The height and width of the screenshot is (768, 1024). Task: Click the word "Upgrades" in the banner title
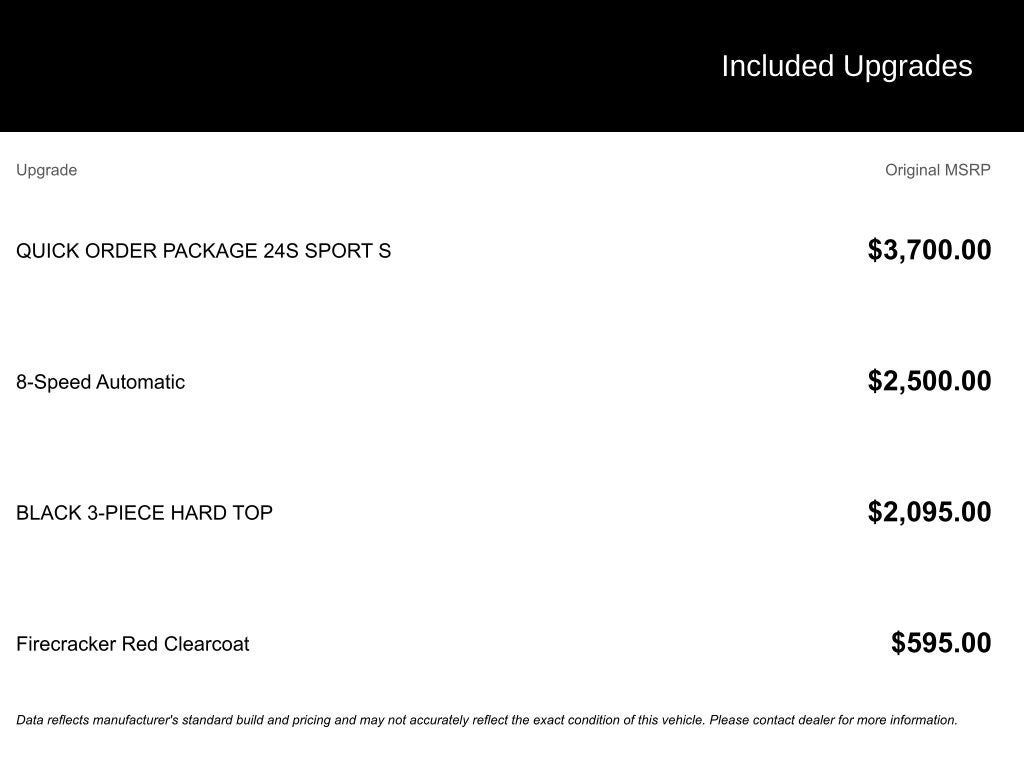coord(908,66)
